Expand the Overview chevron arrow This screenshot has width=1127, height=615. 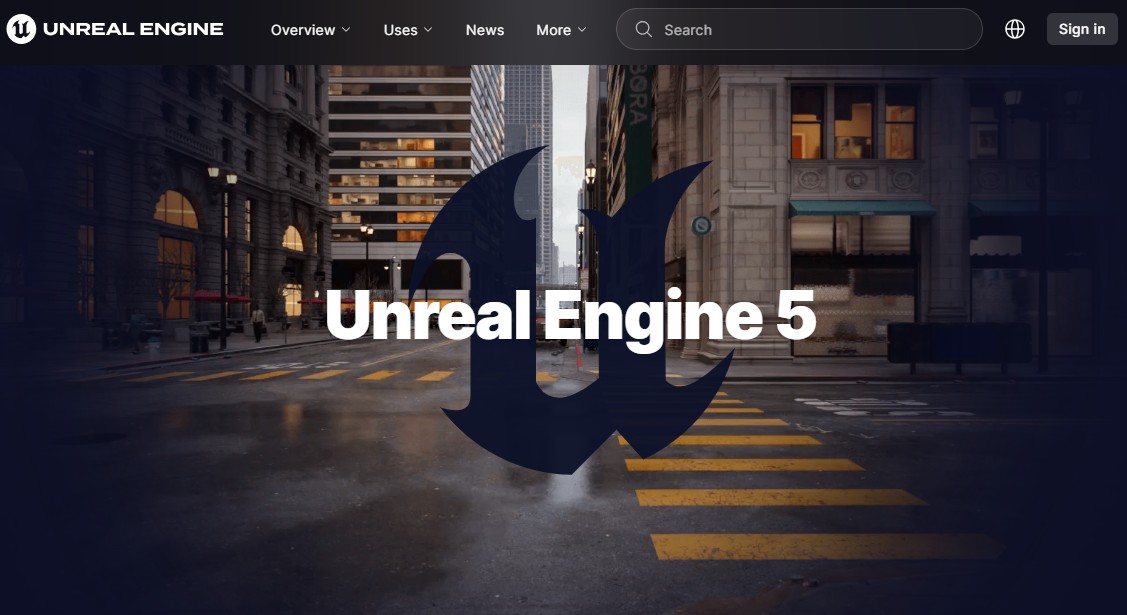coord(346,29)
